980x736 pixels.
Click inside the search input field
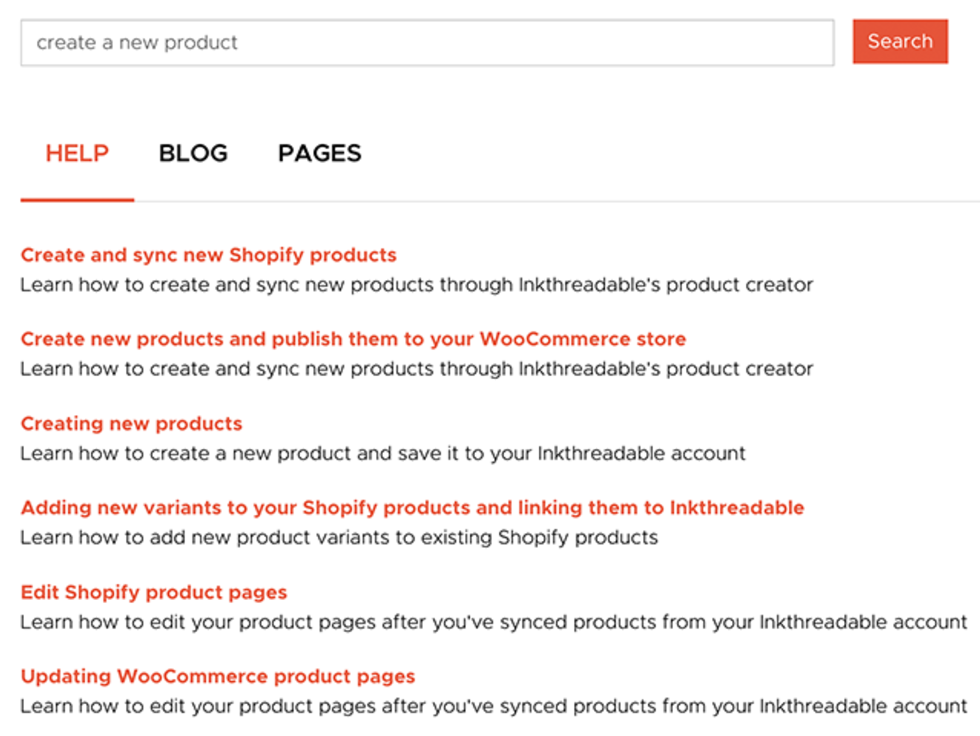pos(427,42)
